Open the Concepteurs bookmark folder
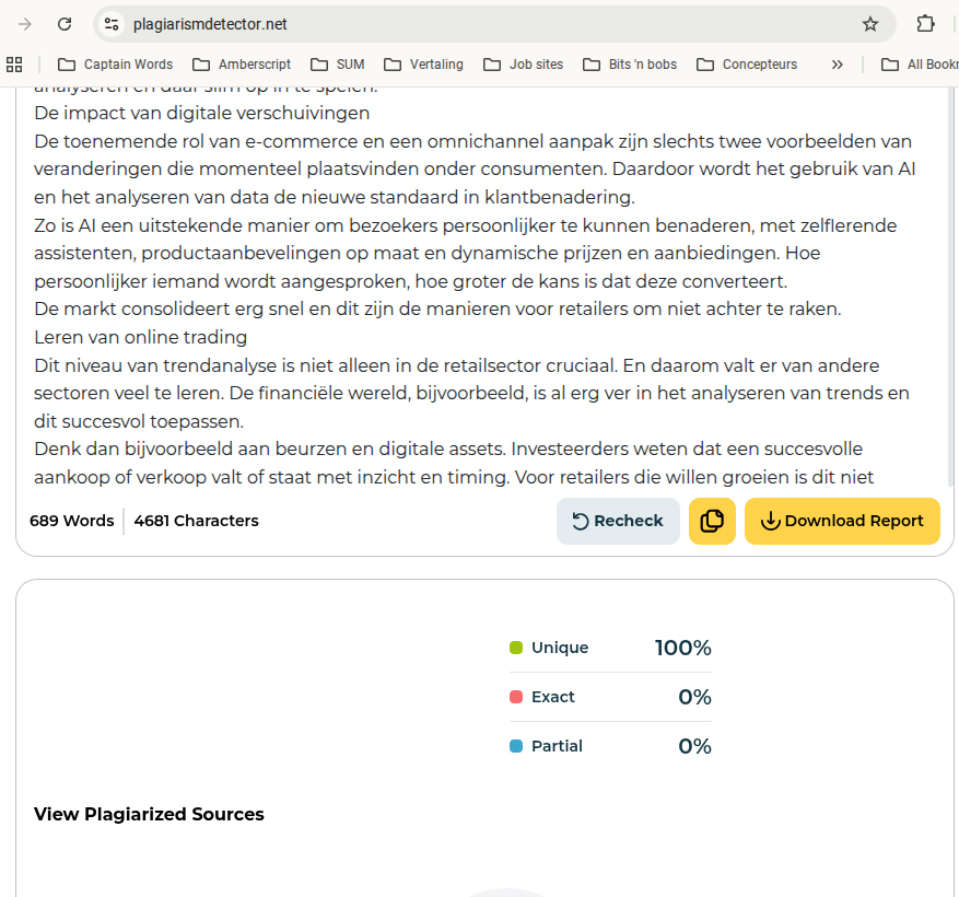The image size is (959, 897). click(747, 64)
